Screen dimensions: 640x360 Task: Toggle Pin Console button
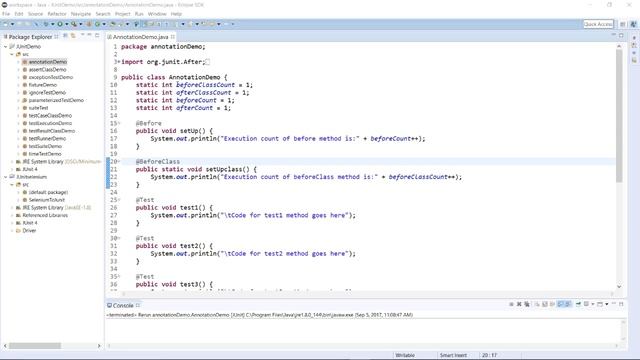[x=578, y=304]
